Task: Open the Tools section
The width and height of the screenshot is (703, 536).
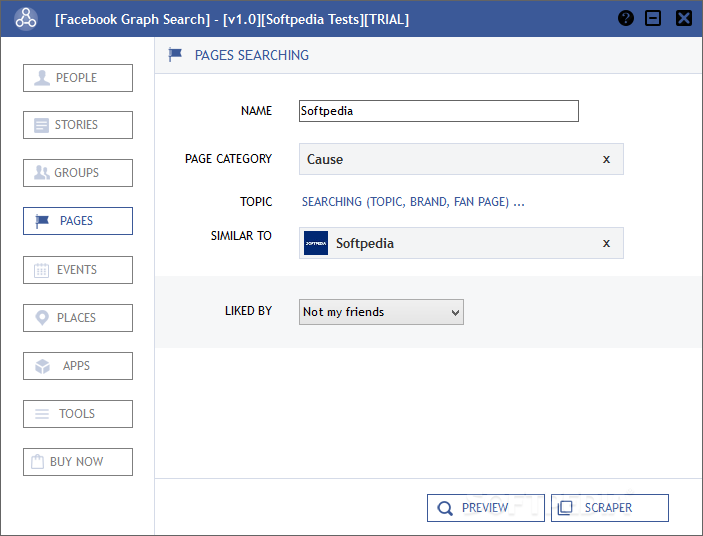Action: click(78, 414)
